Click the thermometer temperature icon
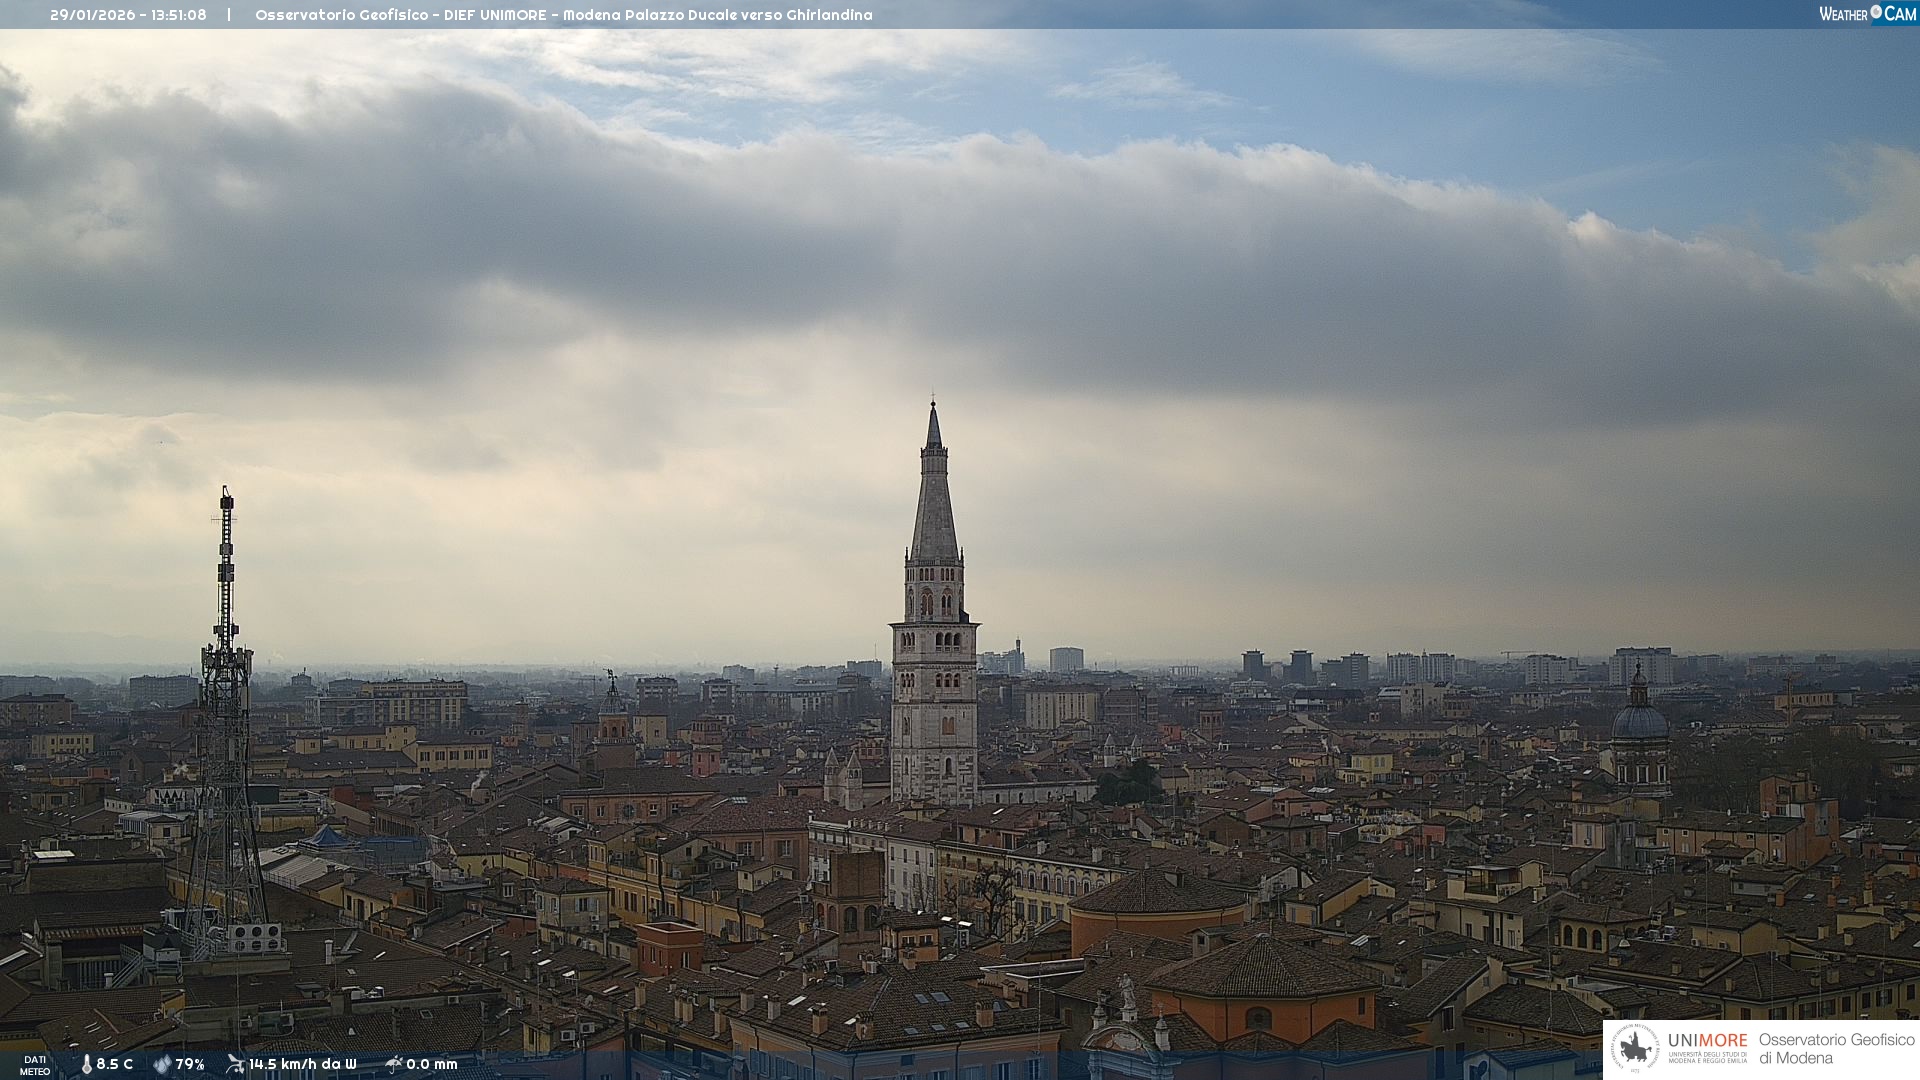 point(87,1065)
